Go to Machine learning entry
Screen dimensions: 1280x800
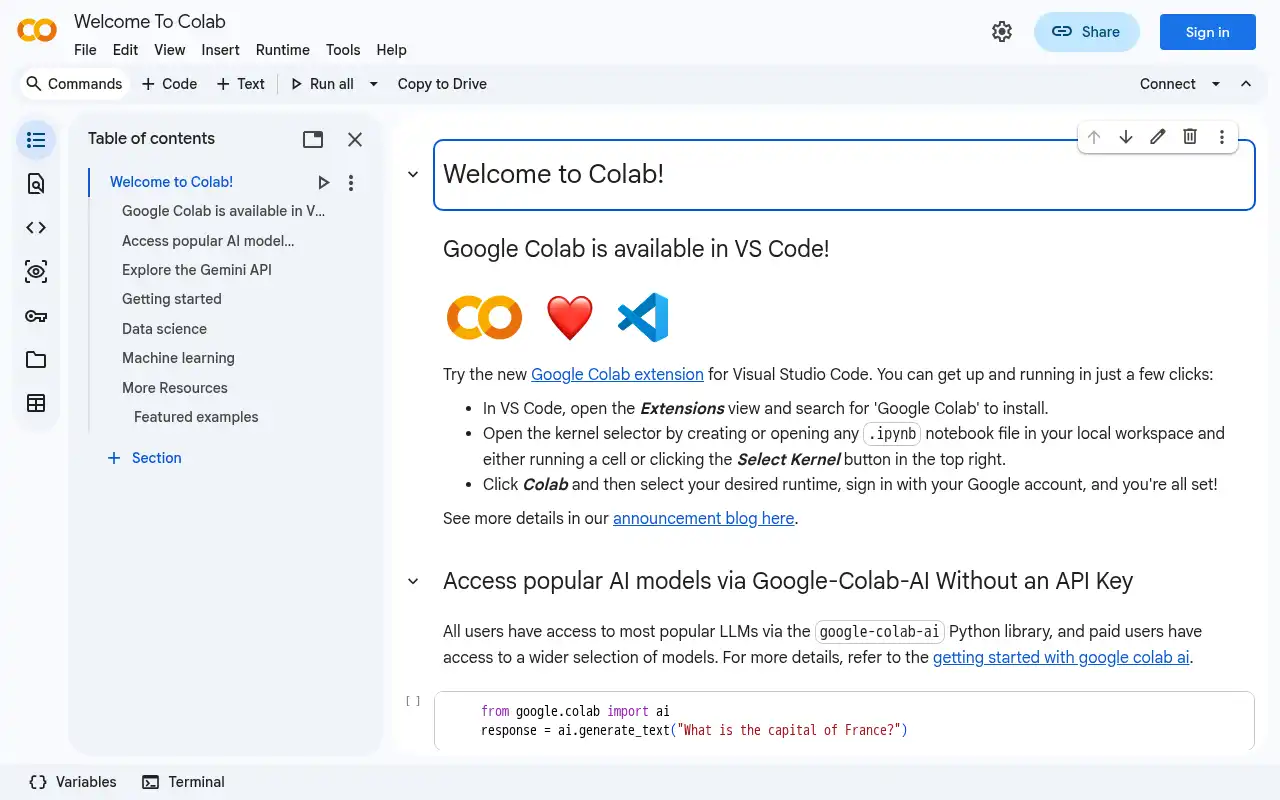[178, 358]
